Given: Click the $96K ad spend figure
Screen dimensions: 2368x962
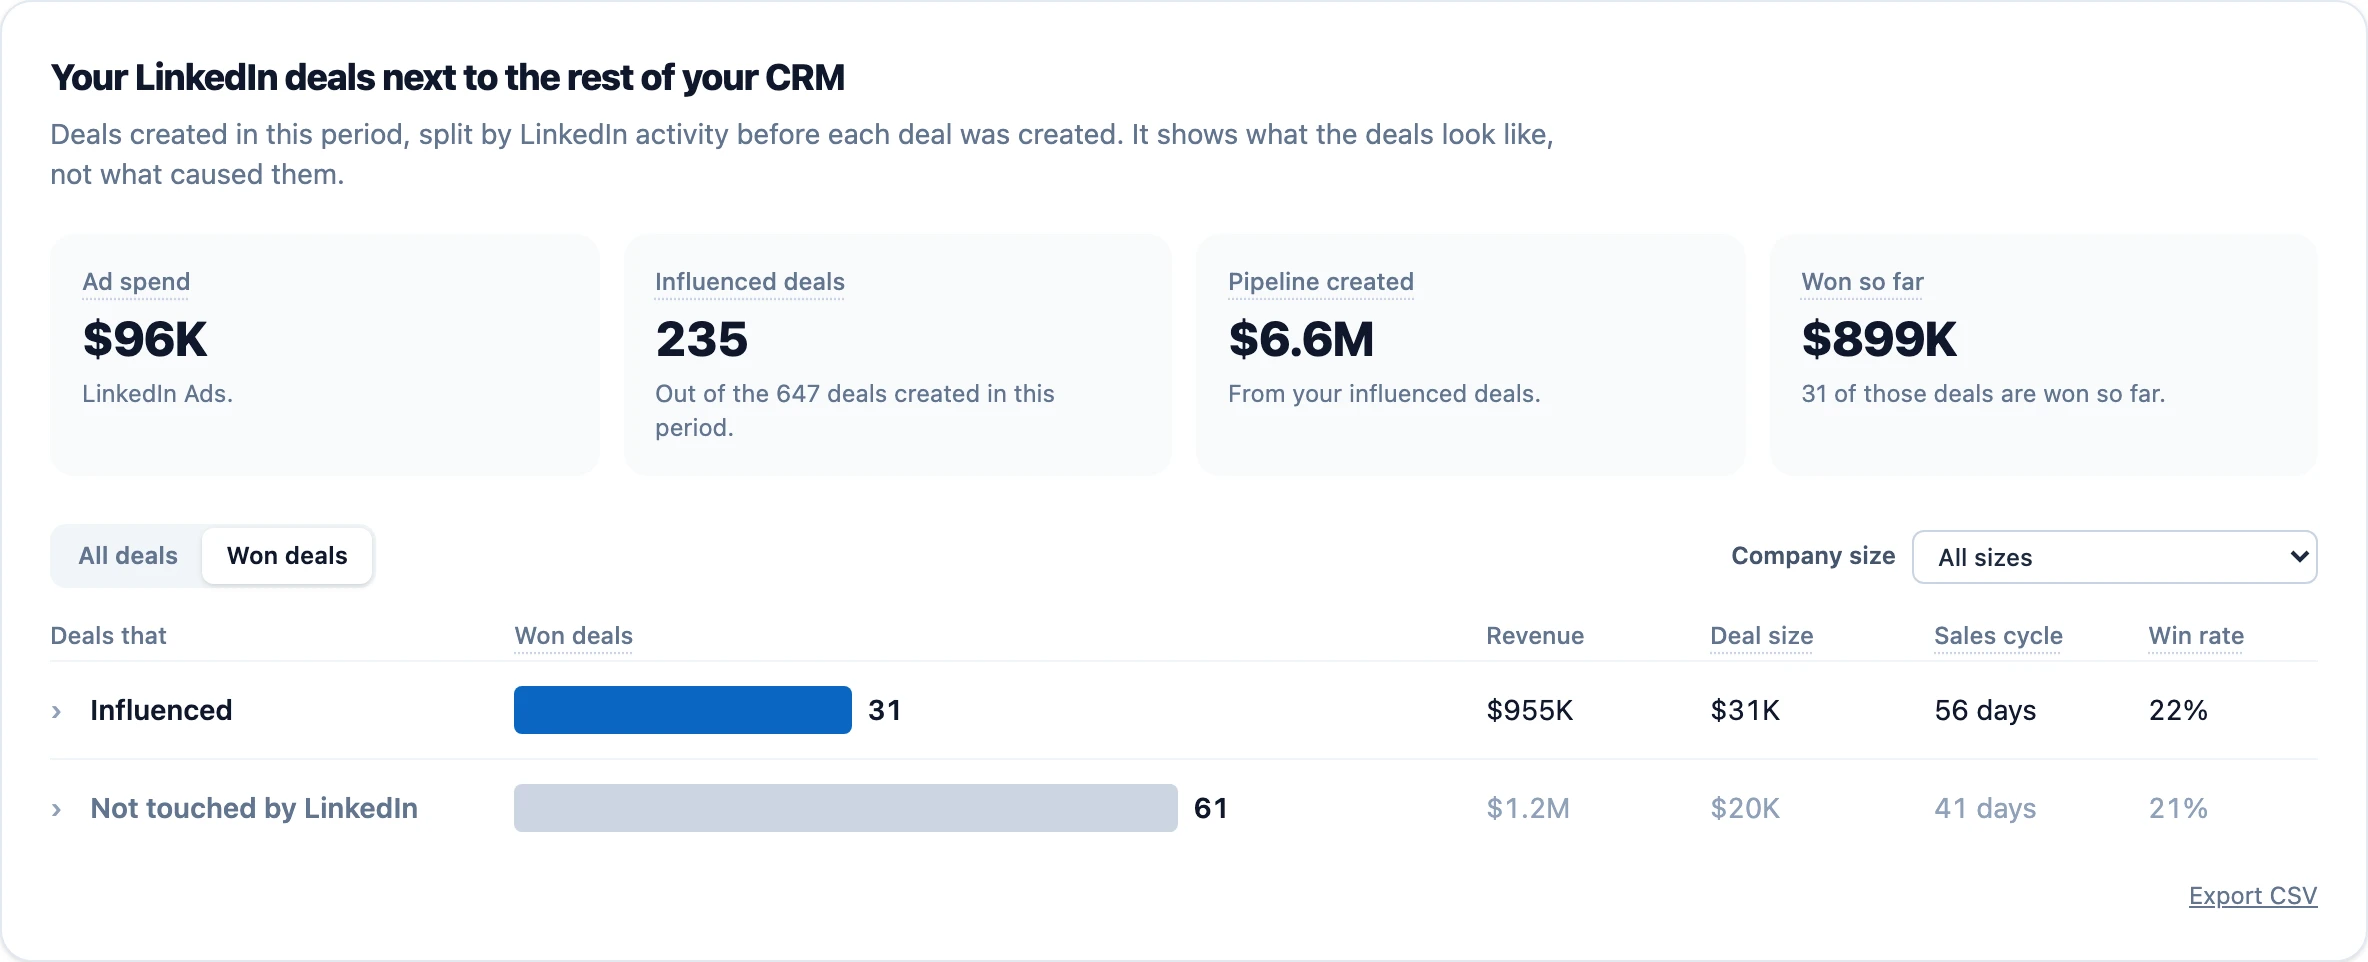Looking at the screenshot, I should coord(145,339).
